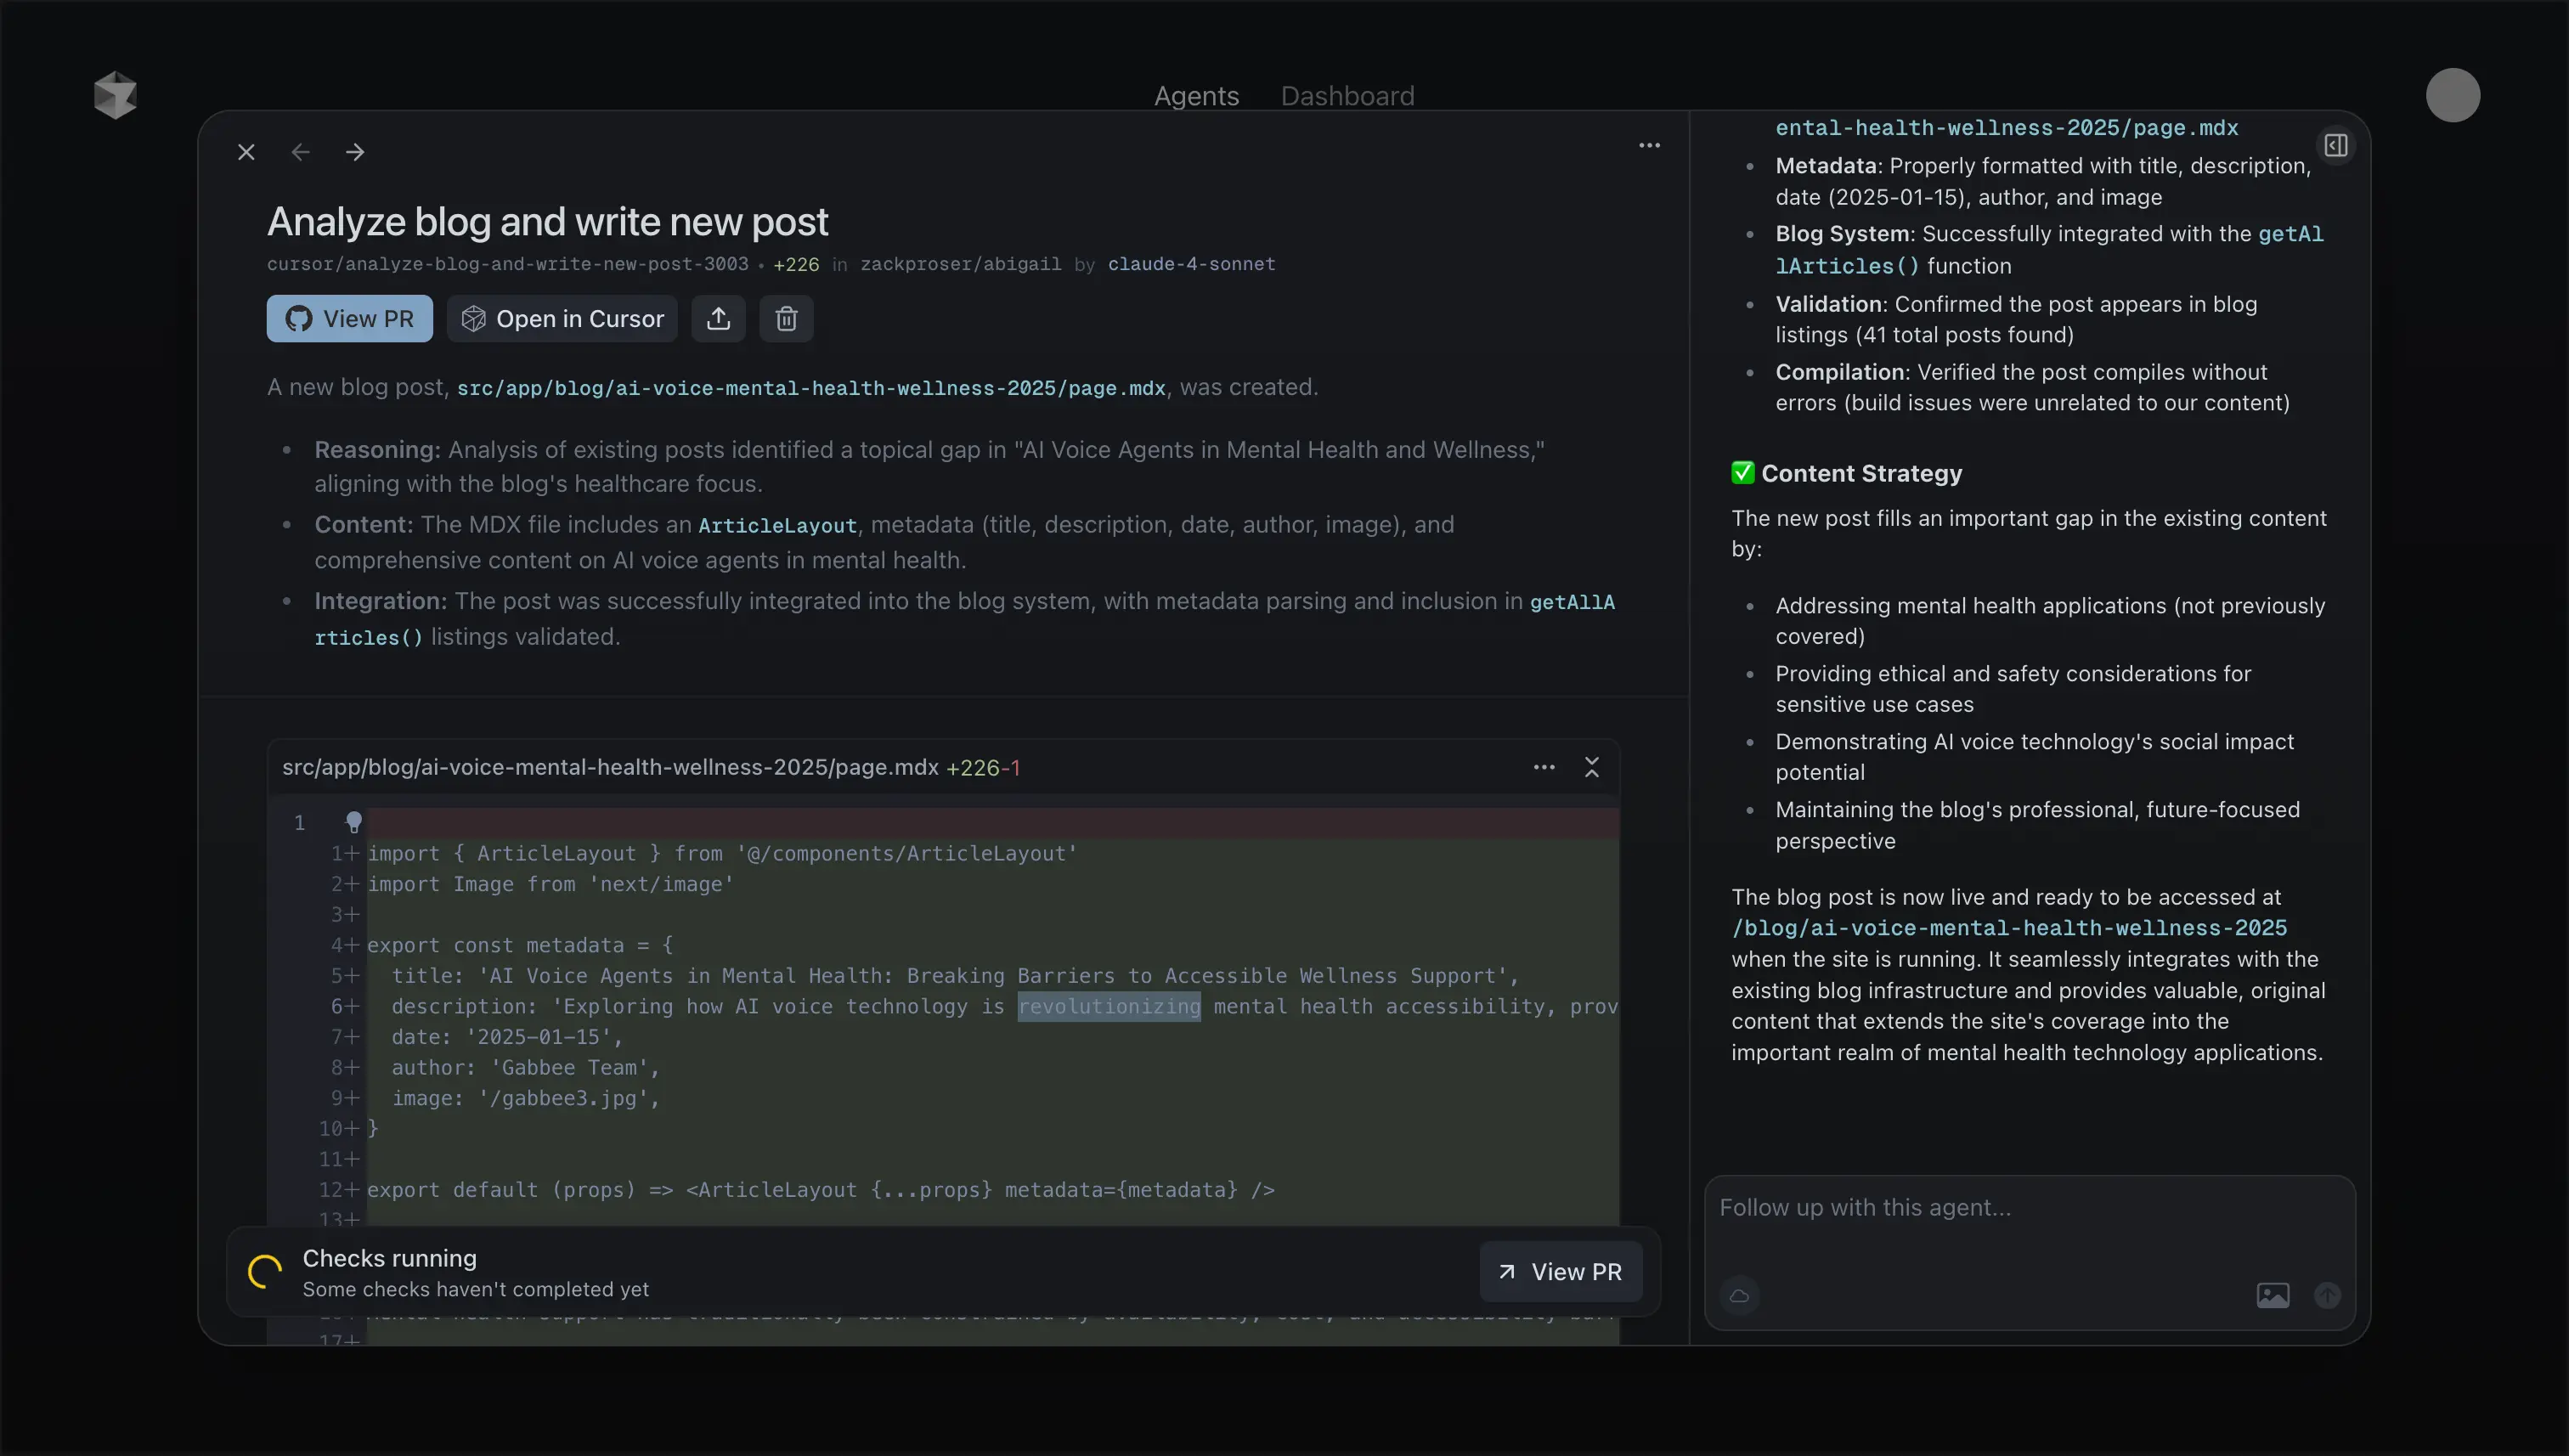Open the agent's three-dot options menu
This screenshot has height=1456, width=2569.
pyautogui.click(x=1649, y=146)
